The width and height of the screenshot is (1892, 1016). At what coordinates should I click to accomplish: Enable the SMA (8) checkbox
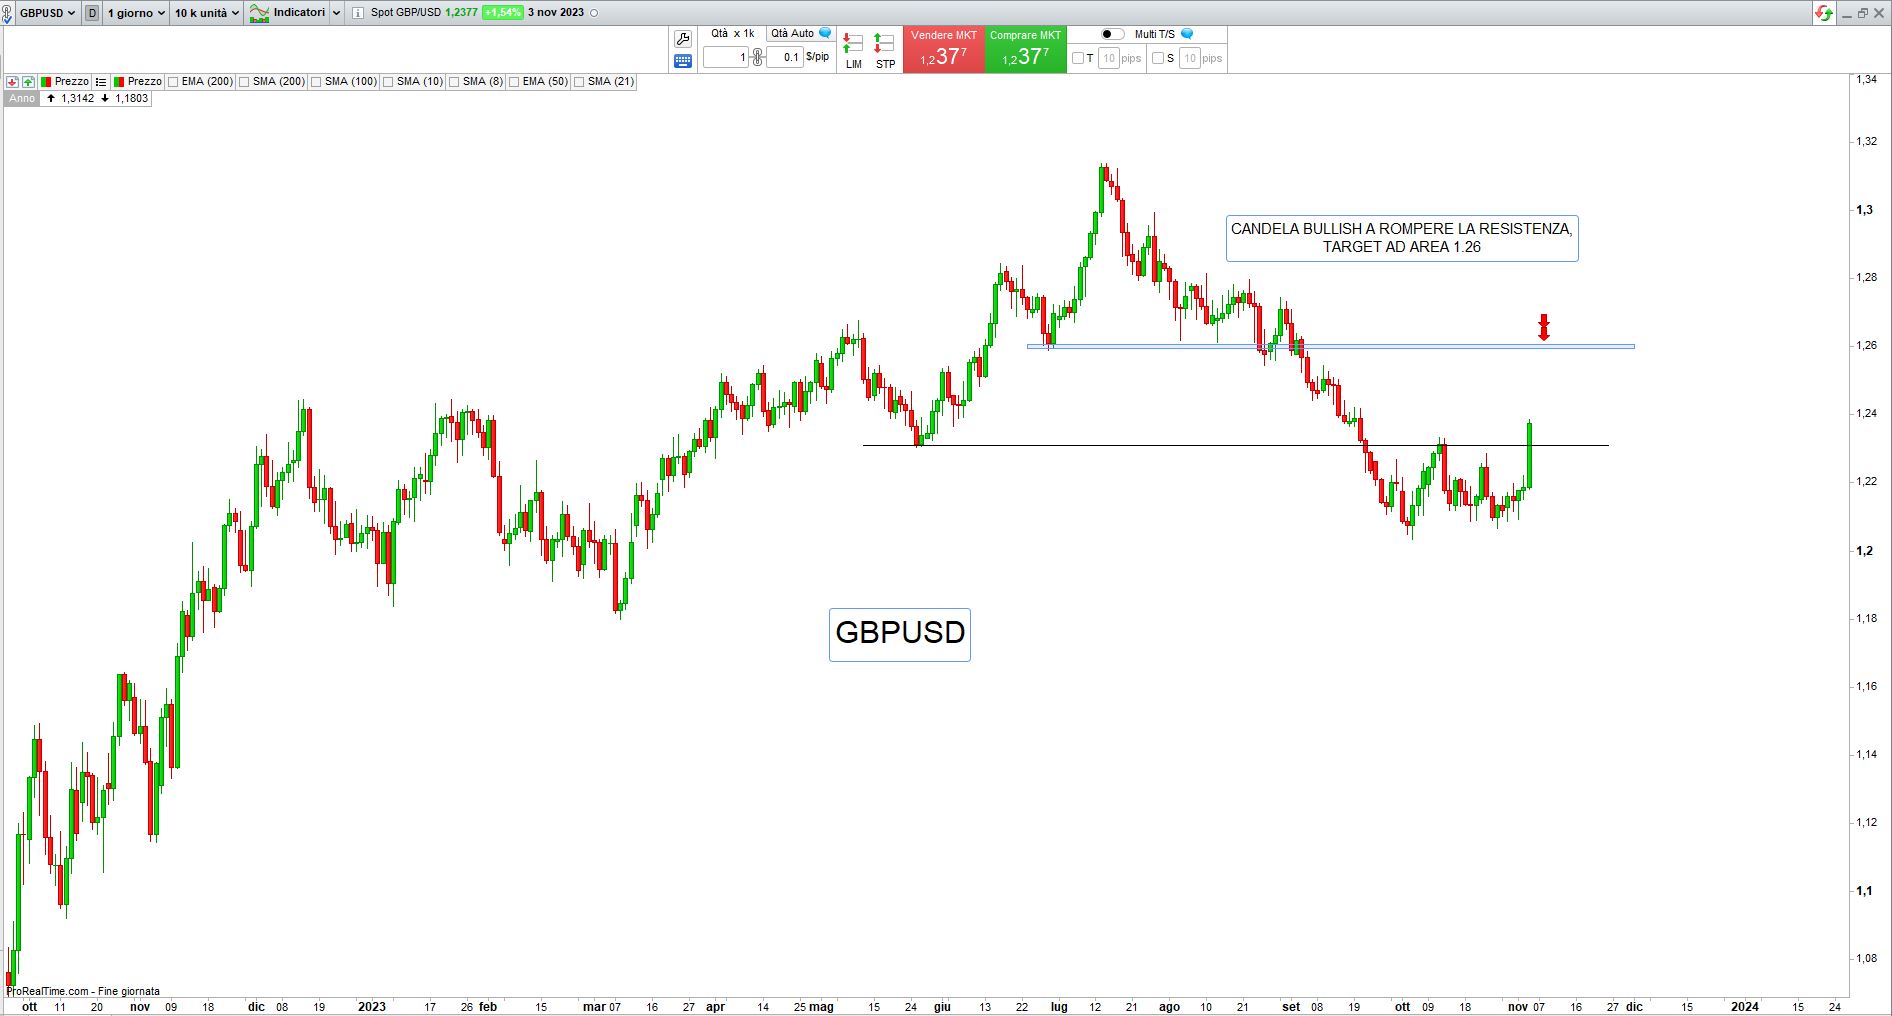pyautogui.click(x=454, y=82)
